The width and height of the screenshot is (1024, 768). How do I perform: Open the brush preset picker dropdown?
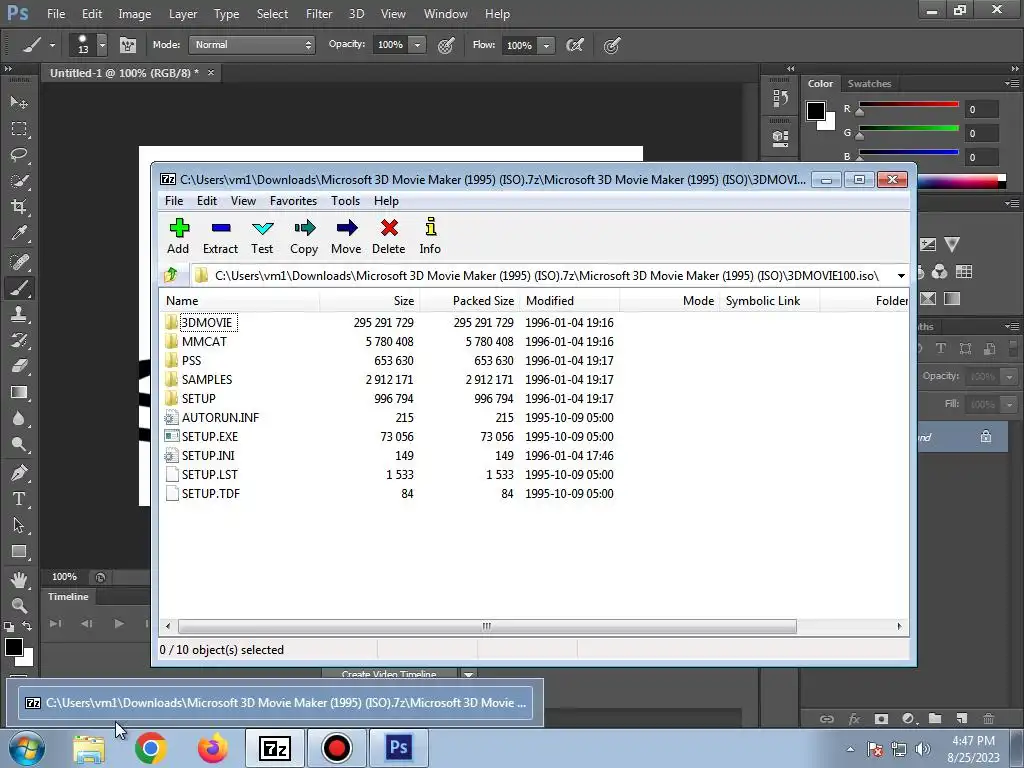102,45
